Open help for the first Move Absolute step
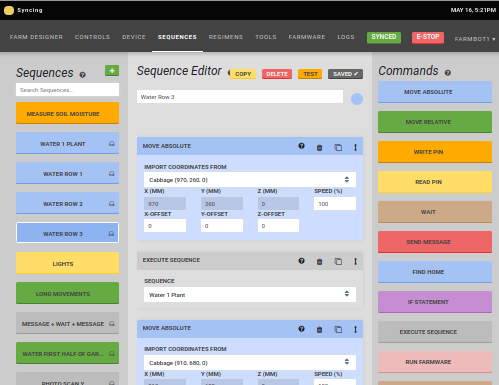Image resolution: width=499 pixels, height=385 pixels. pos(301,146)
